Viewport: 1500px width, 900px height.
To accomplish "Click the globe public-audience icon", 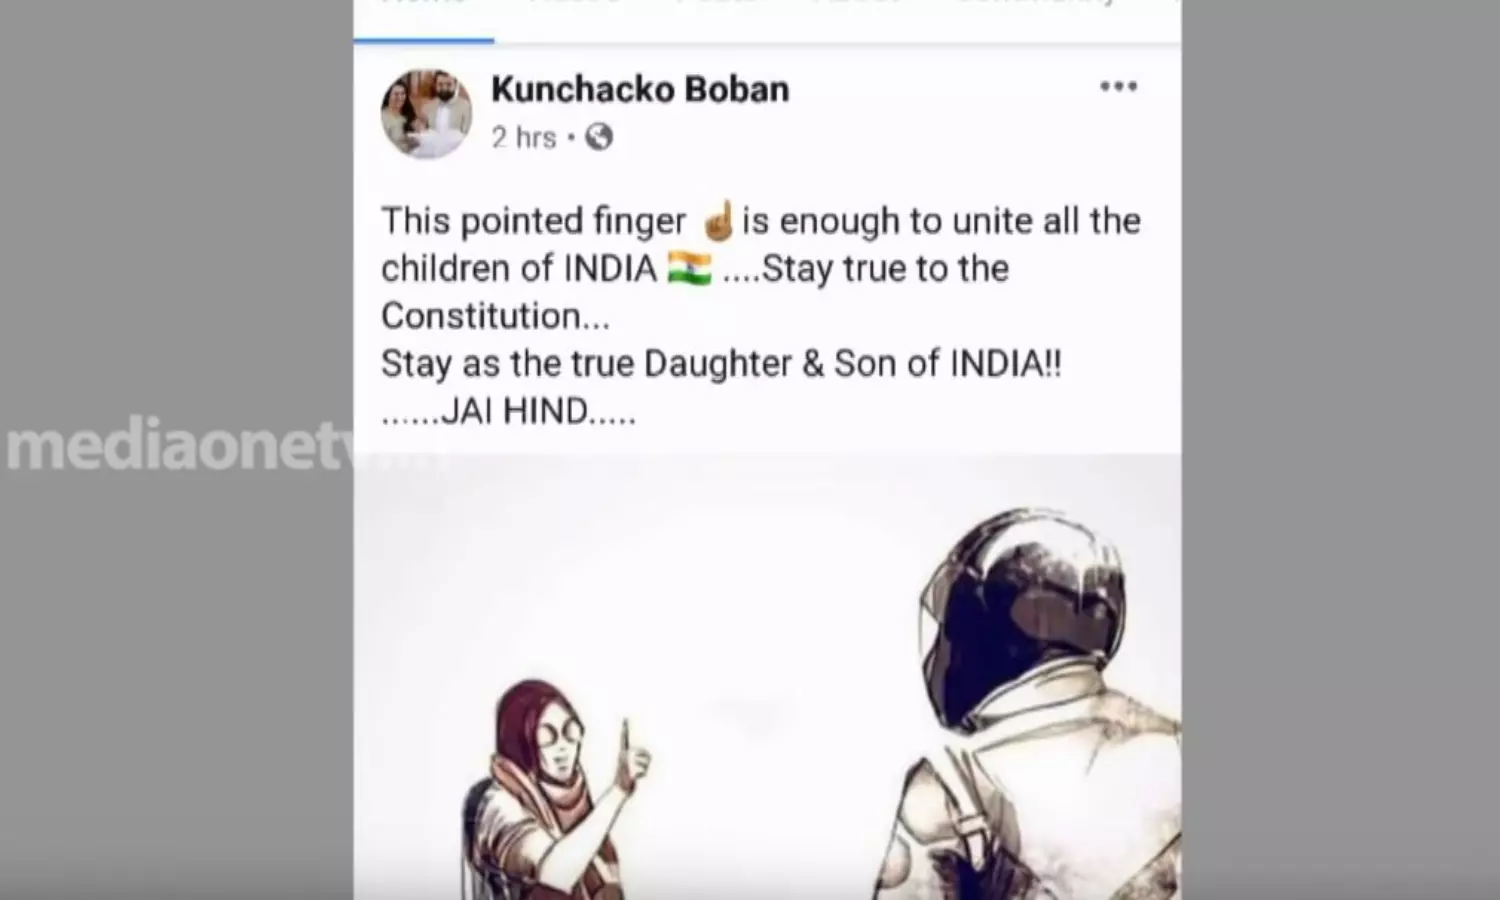I will point(599,137).
